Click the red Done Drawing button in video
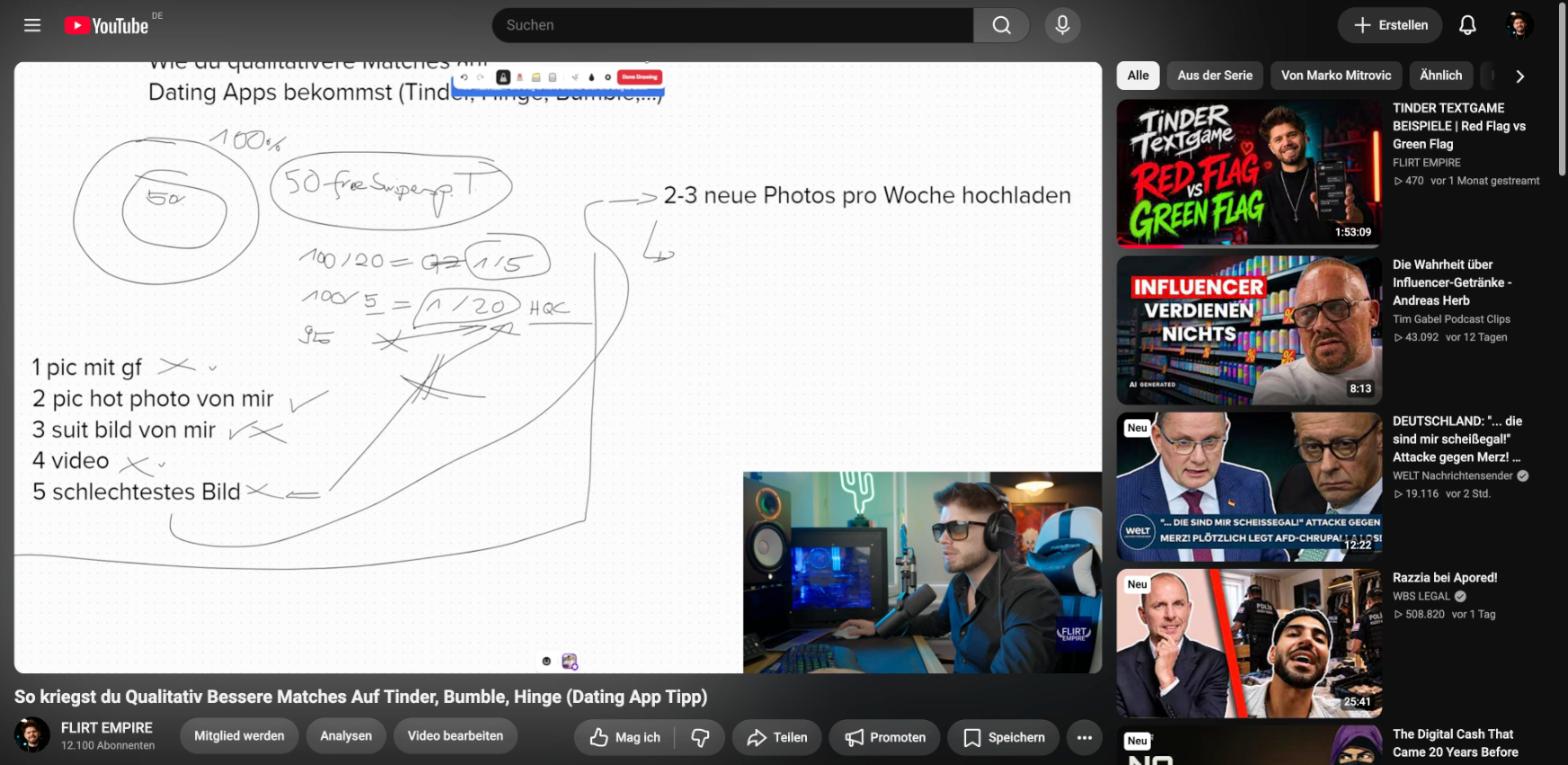Image resolution: width=1568 pixels, height=765 pixels. coord(639,77)
